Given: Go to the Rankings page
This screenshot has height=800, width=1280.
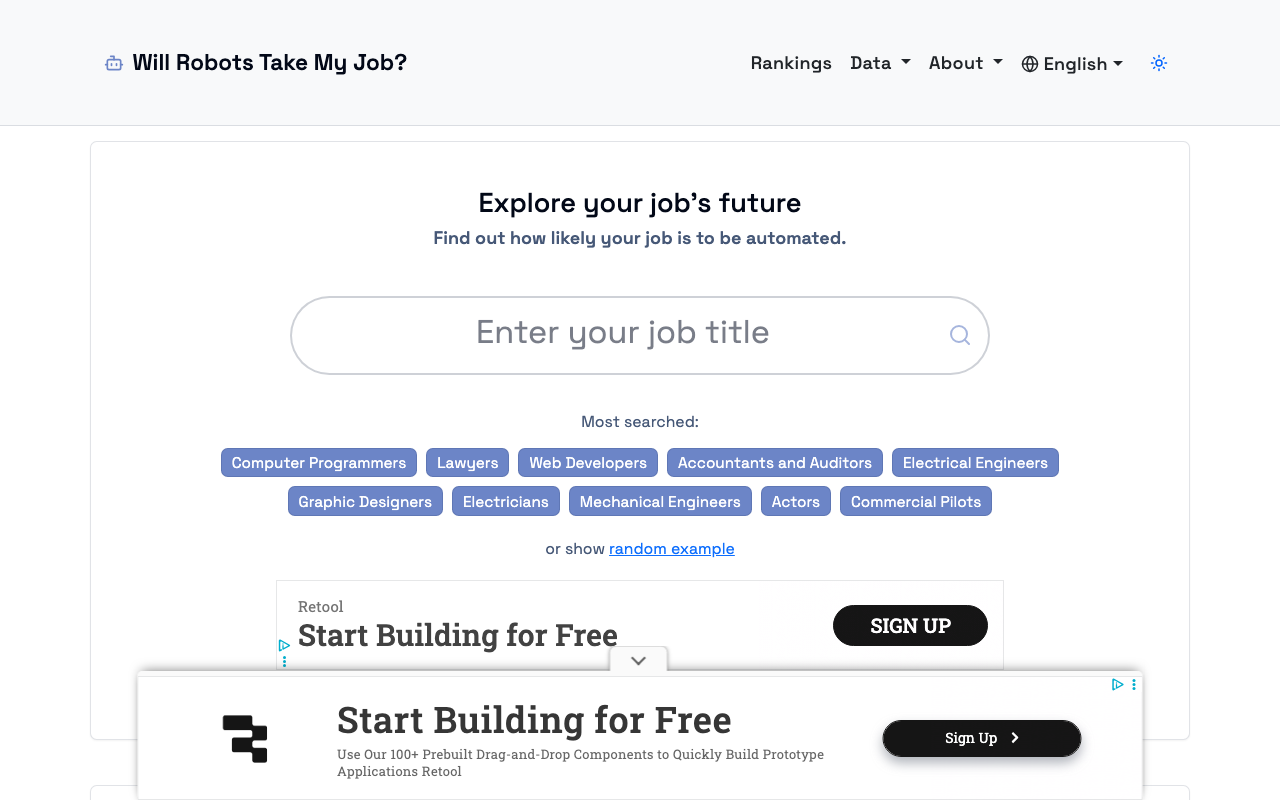Looking at the screenshot, I should click(x=791, y=62).
